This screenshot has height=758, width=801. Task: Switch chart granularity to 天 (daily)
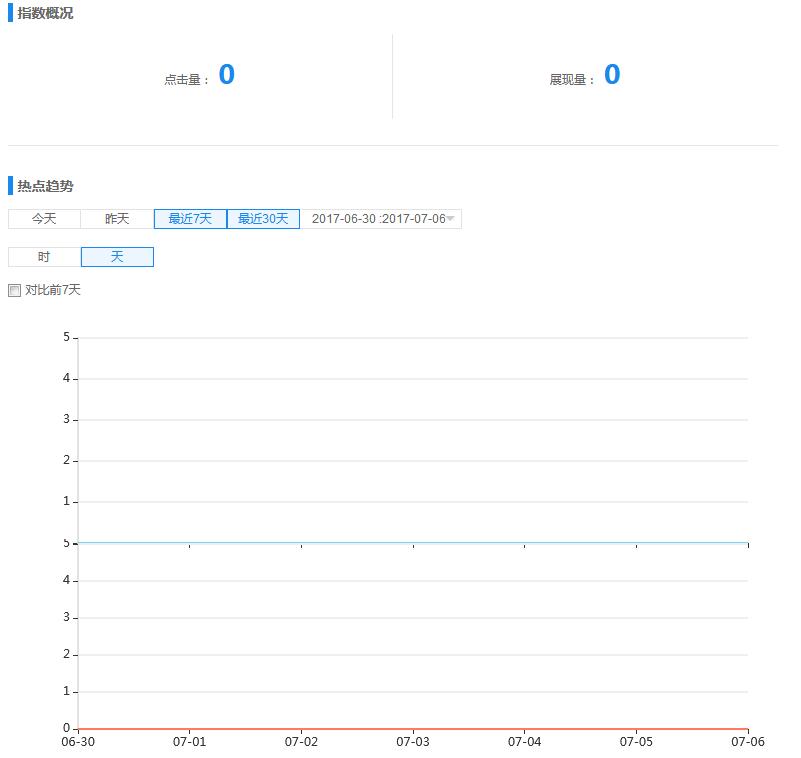[117, 257]
